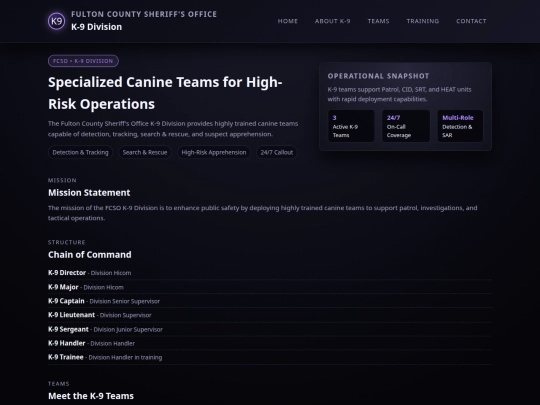This screenshot has height=405, width=540.
Task: Select the K-9 Sergeant row
Action: point(270,329)
